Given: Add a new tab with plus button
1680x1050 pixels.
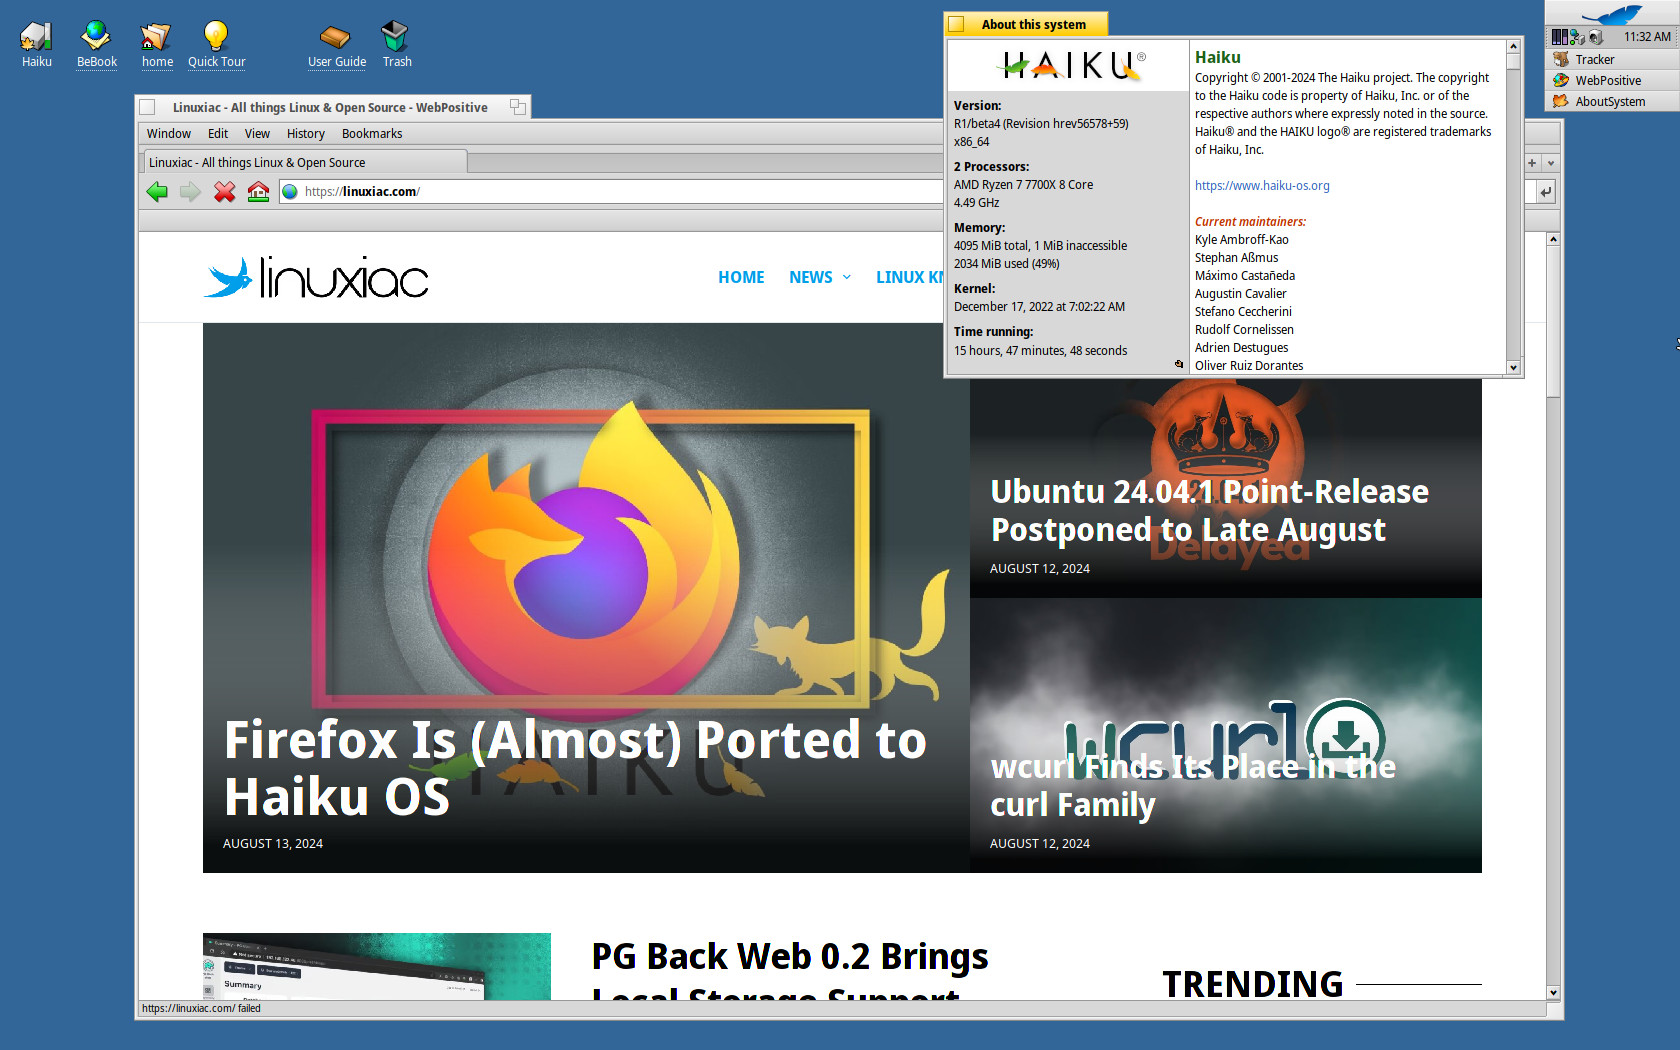Looking at the screenshot, I should 1532,163.
